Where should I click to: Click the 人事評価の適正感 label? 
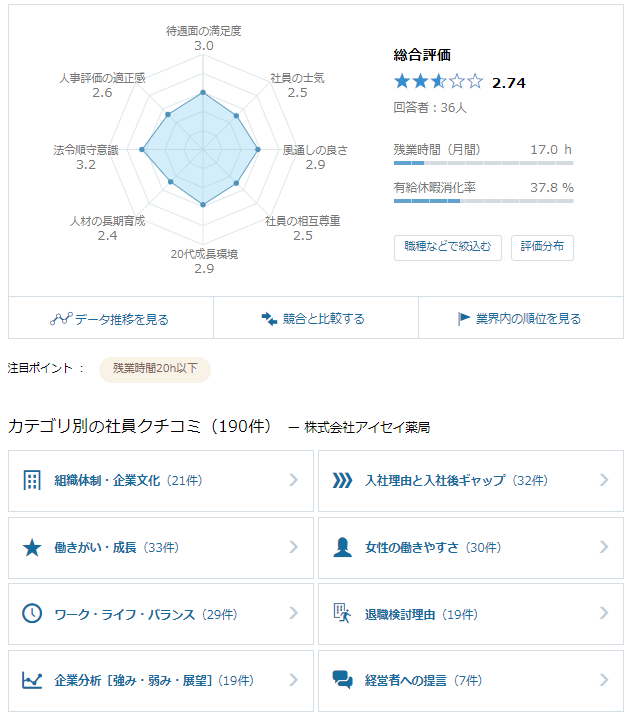pyautogui.click(x=102, y=78)
